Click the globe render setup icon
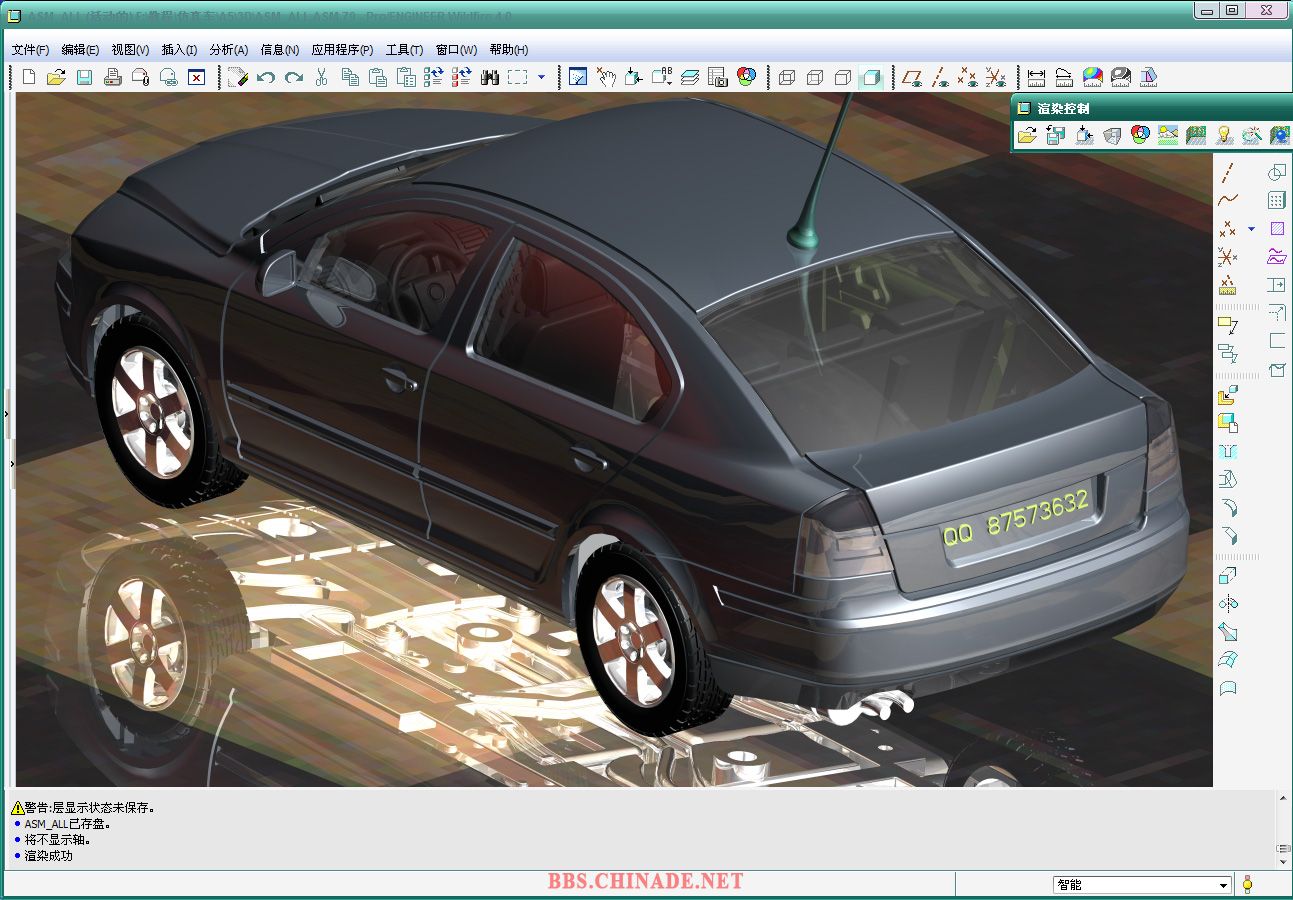The width and height of the screenshot is (1293, 900). 1279,135
